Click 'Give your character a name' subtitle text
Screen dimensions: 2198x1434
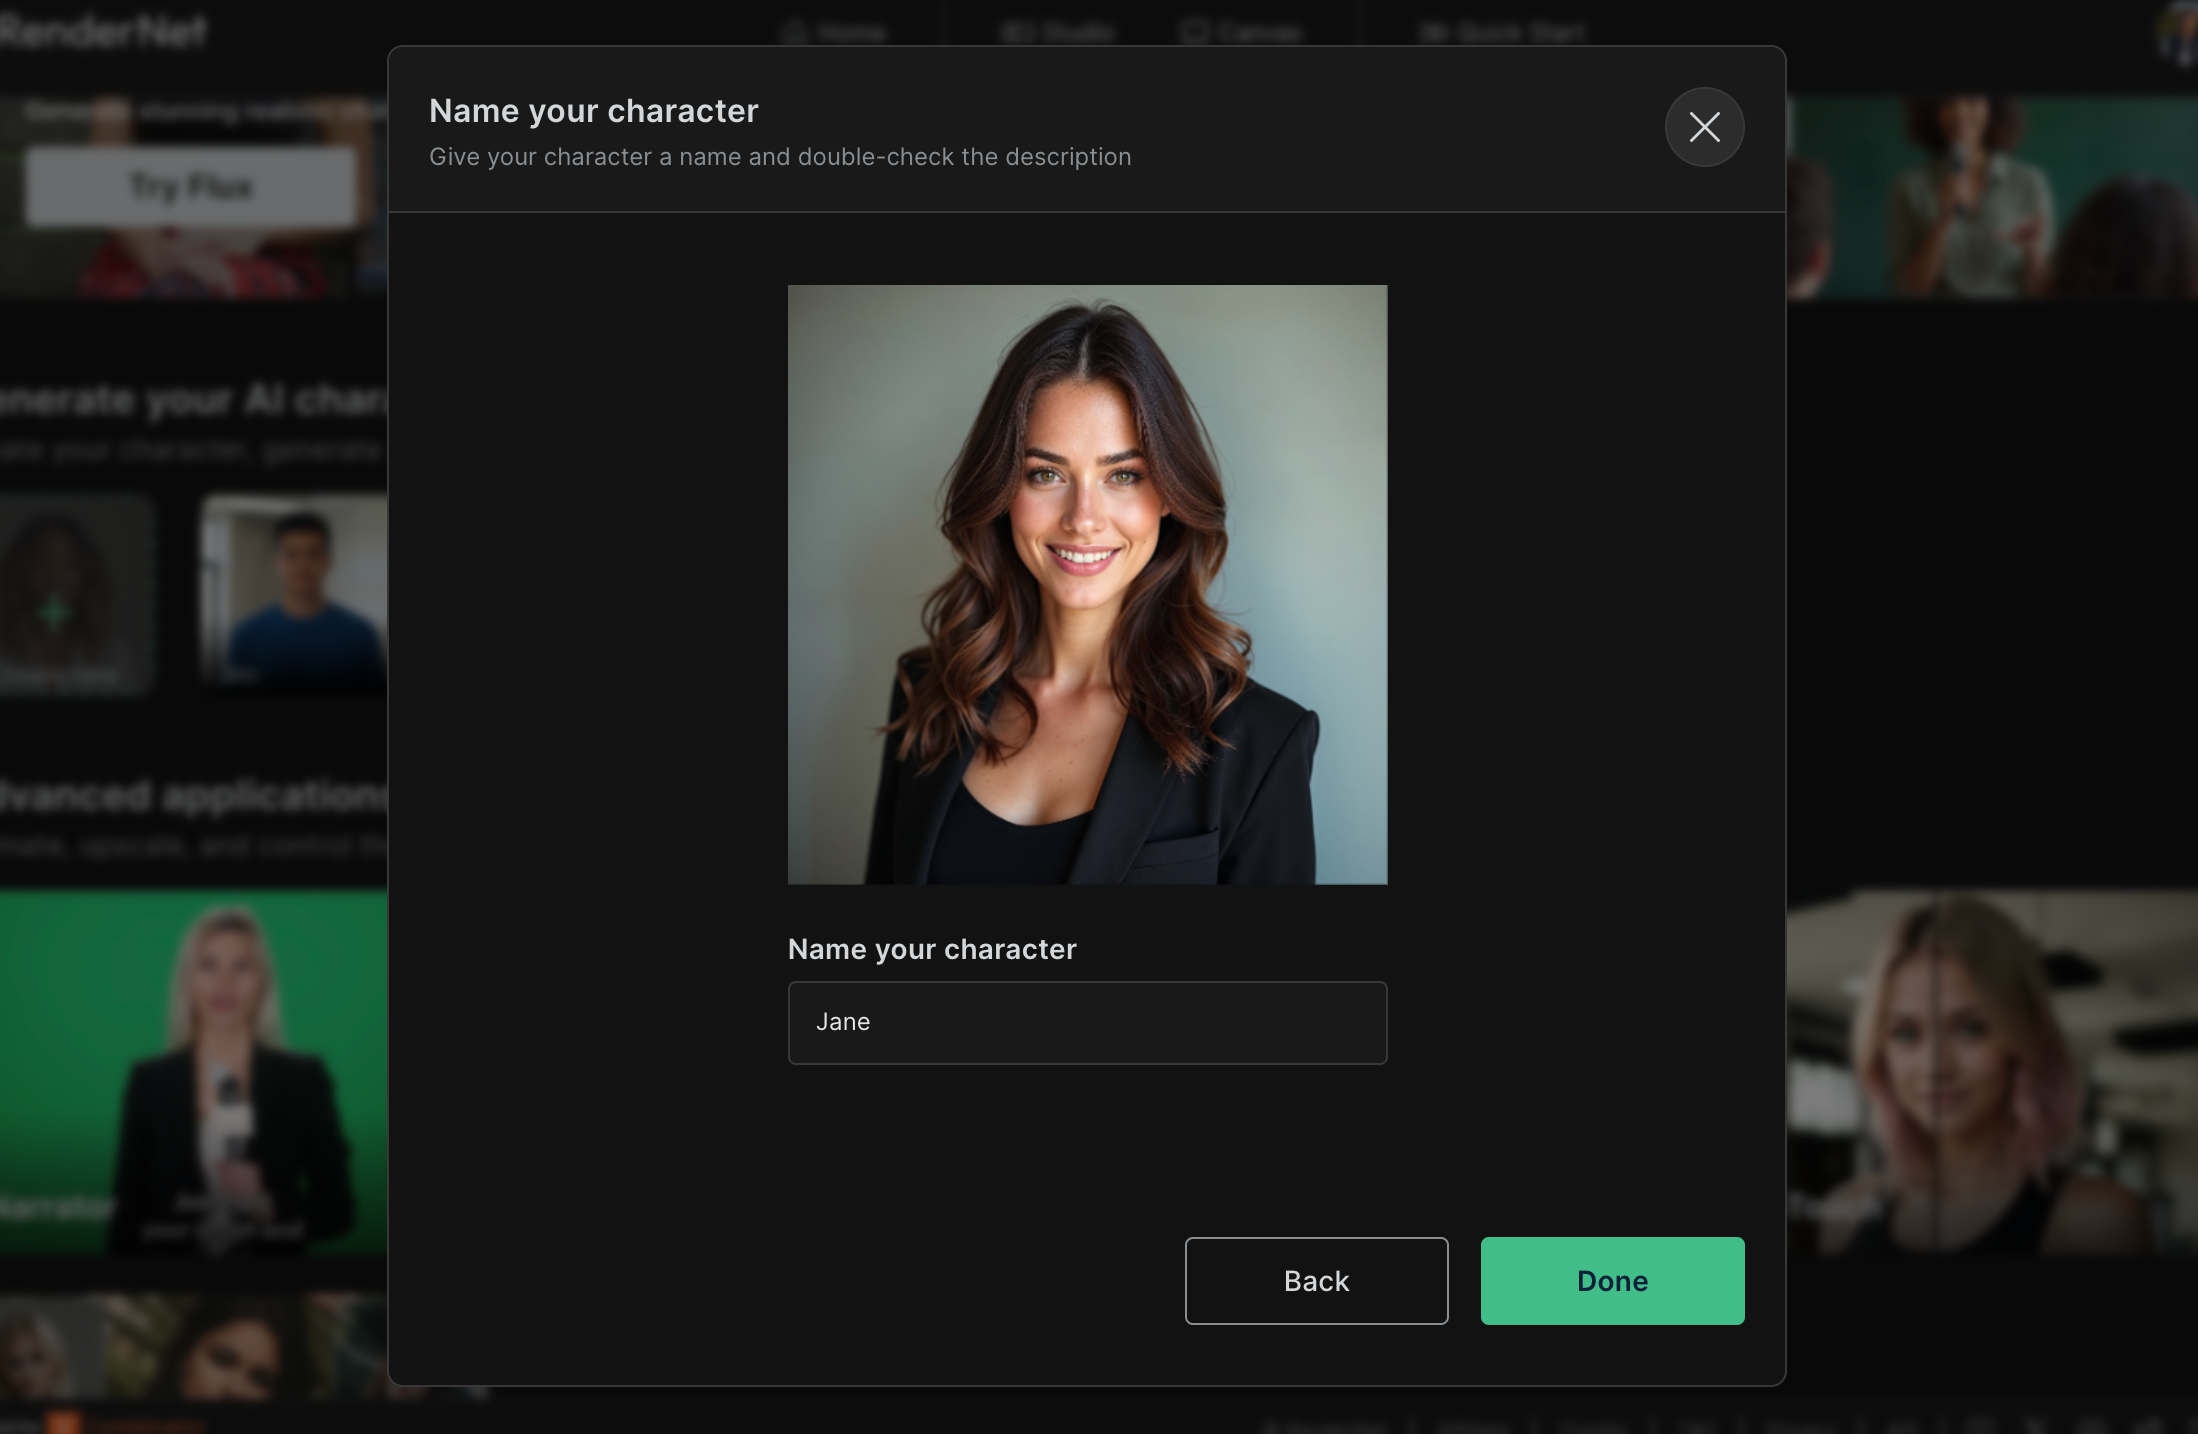point(780,157)
